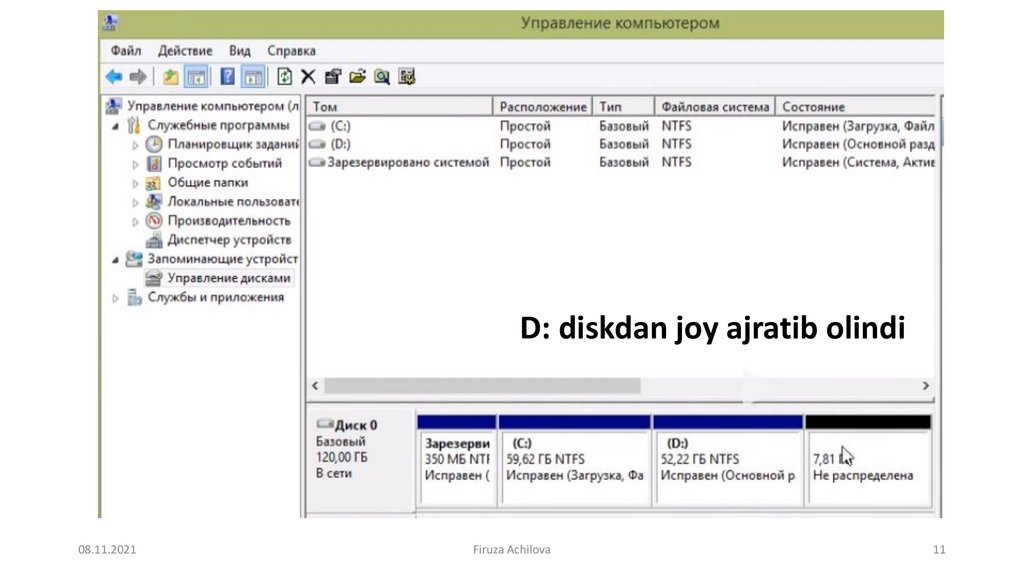
Task: Click Исправен (Основной разд status of D: row
Action: point(858,144)
